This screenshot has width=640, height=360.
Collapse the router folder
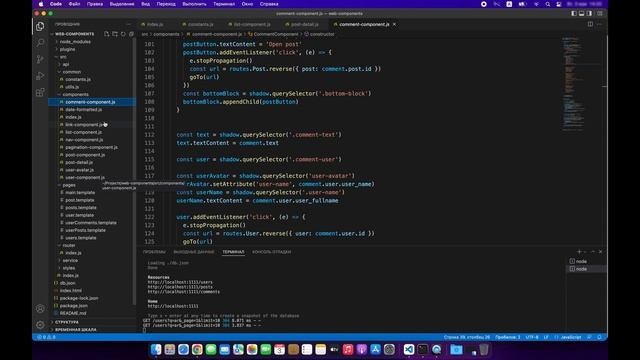point(69,245)
